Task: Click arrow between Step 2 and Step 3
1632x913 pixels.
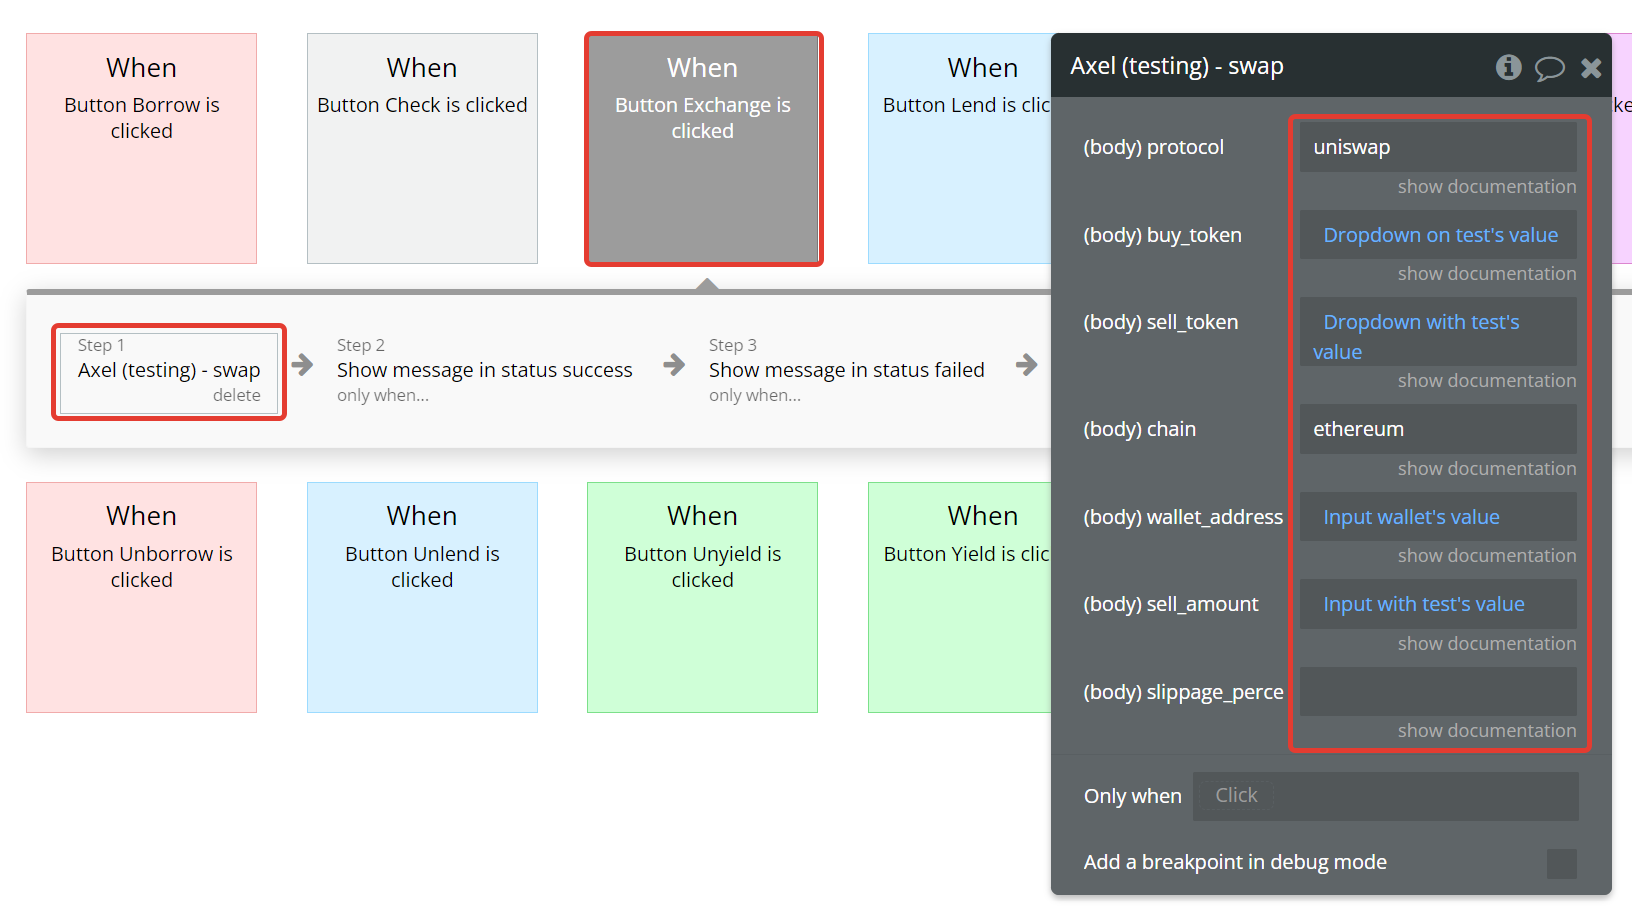Action: 675,365
